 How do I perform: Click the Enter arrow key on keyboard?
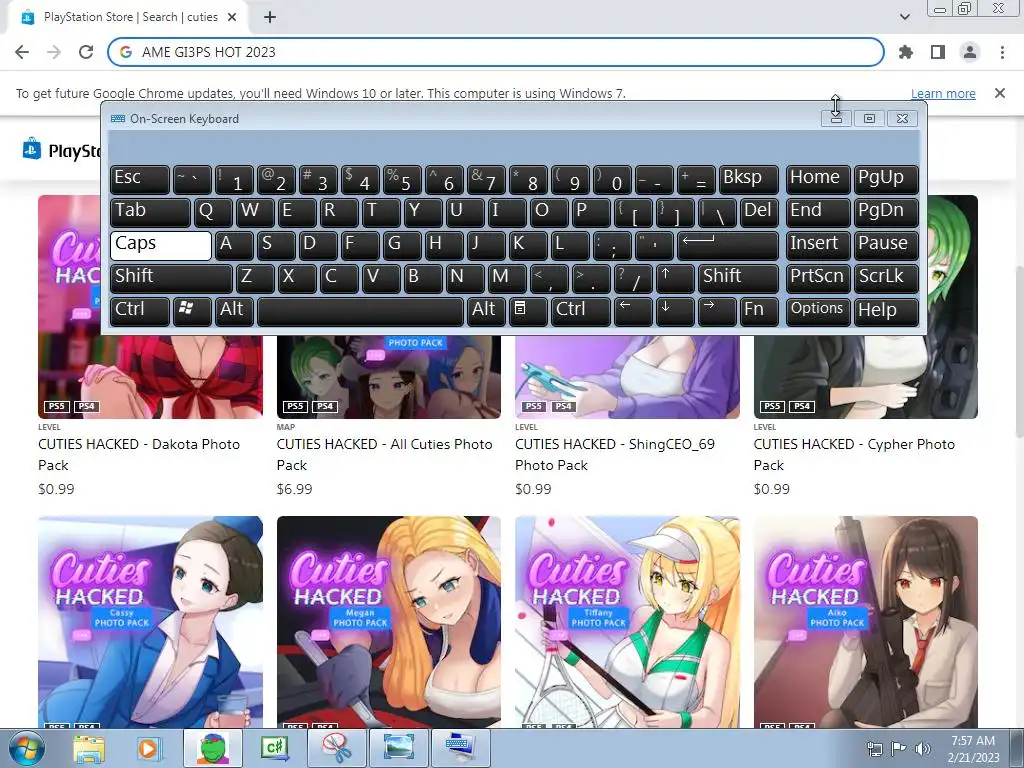pos(728,246)
